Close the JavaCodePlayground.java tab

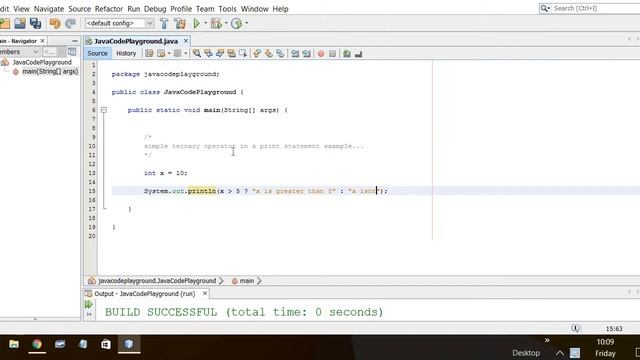point(186,41)
